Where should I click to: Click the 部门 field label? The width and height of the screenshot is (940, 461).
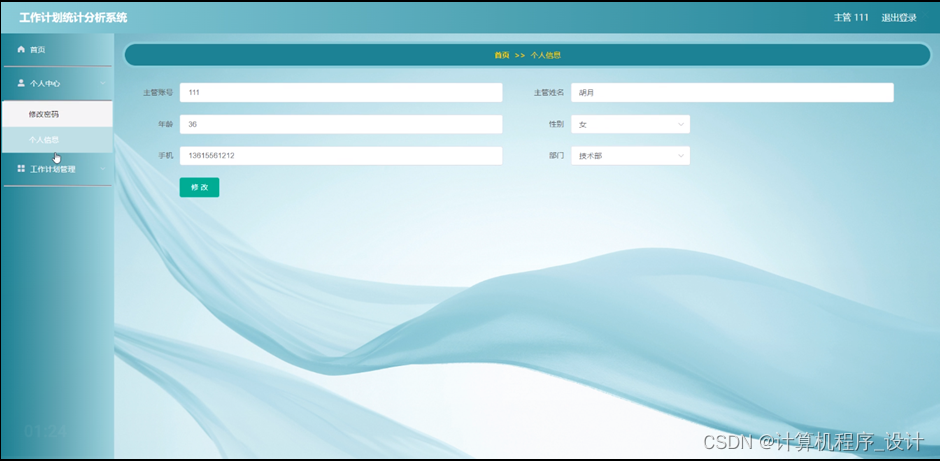556,156
